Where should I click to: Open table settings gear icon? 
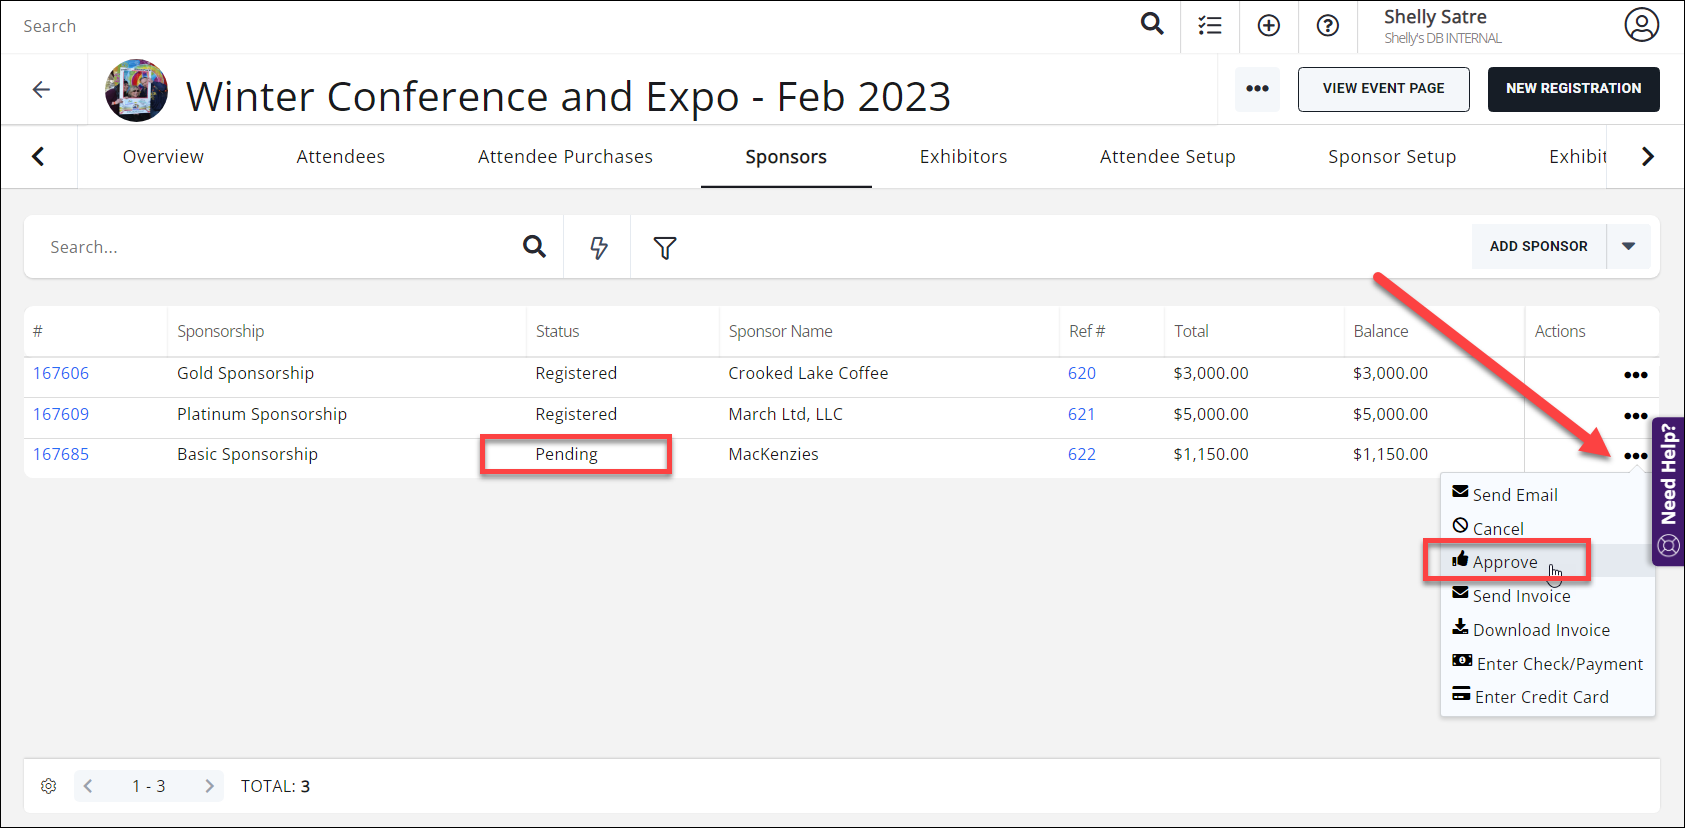pos(48,786)
